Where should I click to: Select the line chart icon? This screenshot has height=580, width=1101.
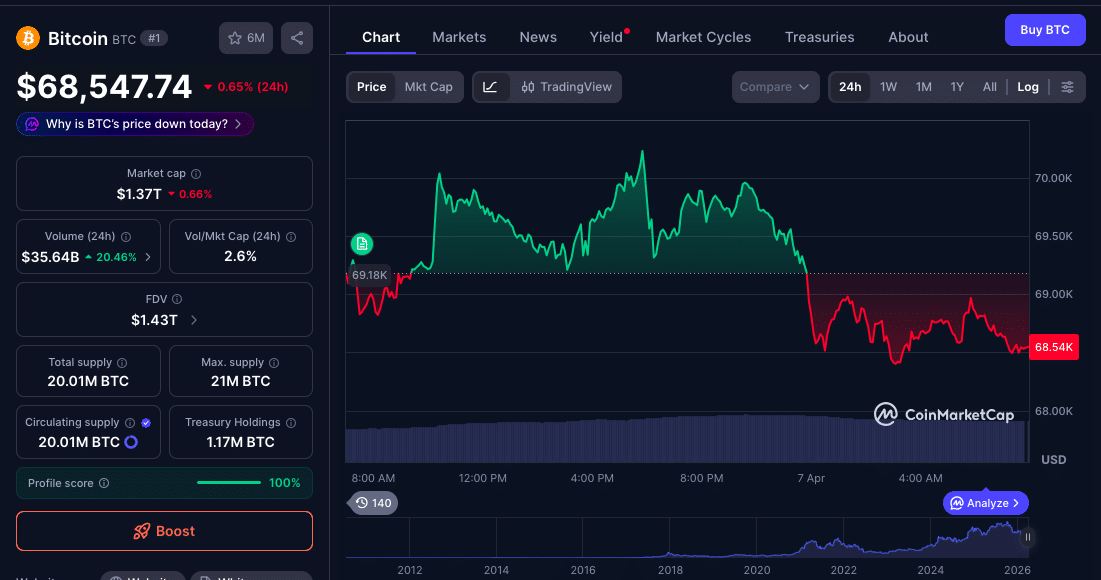(x=489, y=87)
